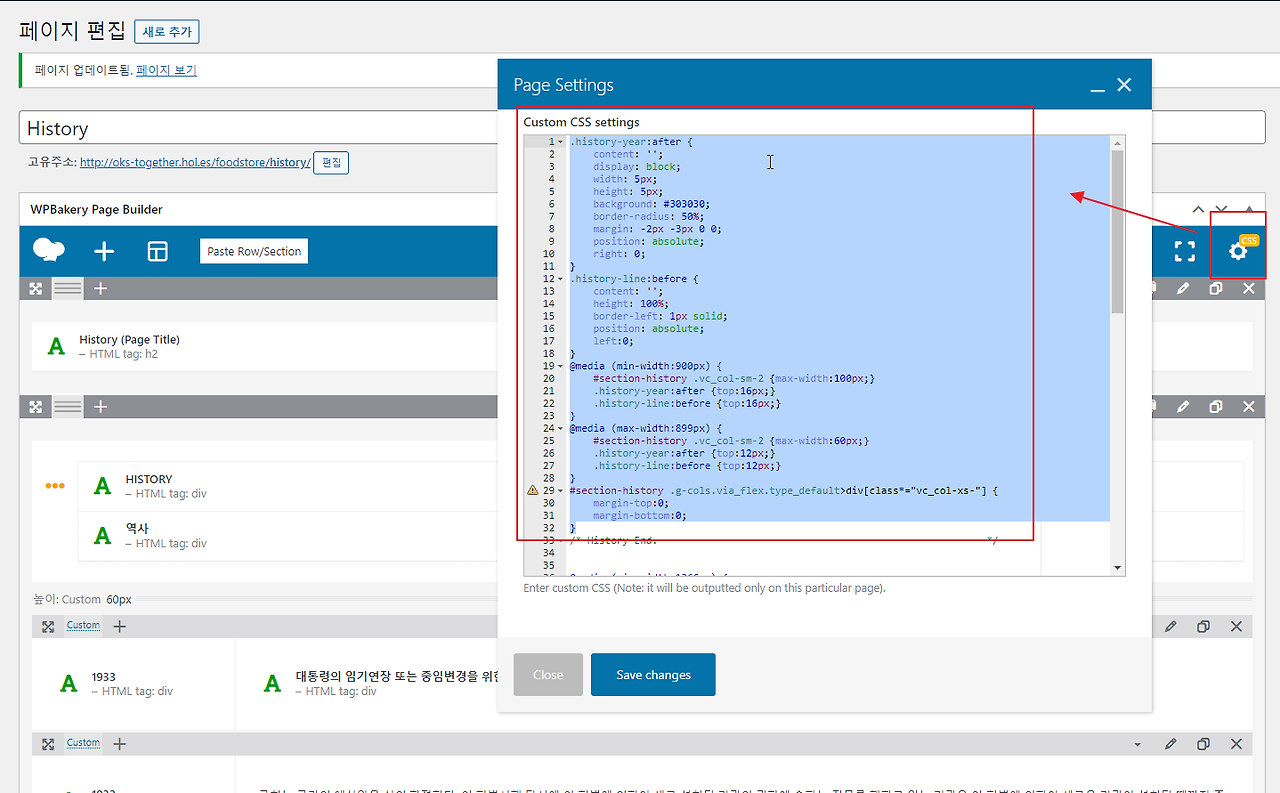Open the Templates panel icon
This screenshot has height=793, width=1280.
click(158, 251)
